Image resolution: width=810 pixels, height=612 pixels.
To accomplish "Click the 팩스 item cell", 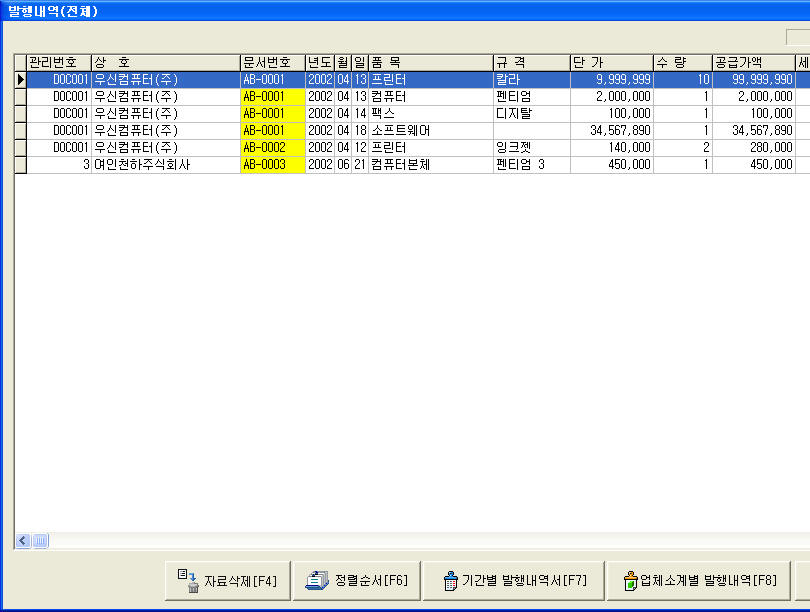I will point(431,114).
